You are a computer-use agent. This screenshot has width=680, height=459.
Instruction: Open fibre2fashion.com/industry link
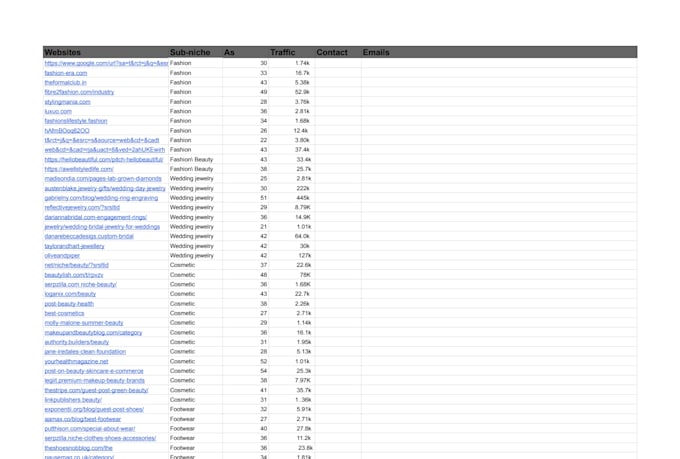click(79, 92)
